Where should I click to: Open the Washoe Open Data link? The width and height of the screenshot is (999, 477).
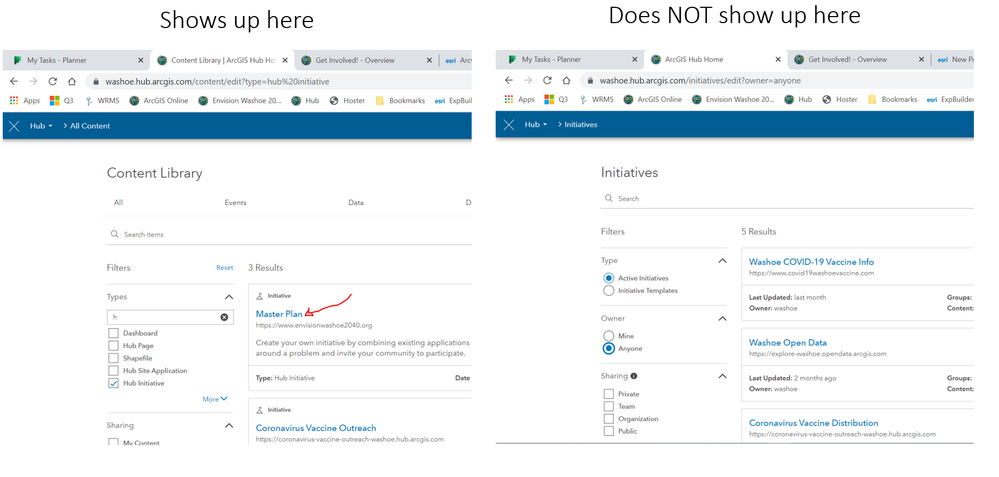[787, 343]
